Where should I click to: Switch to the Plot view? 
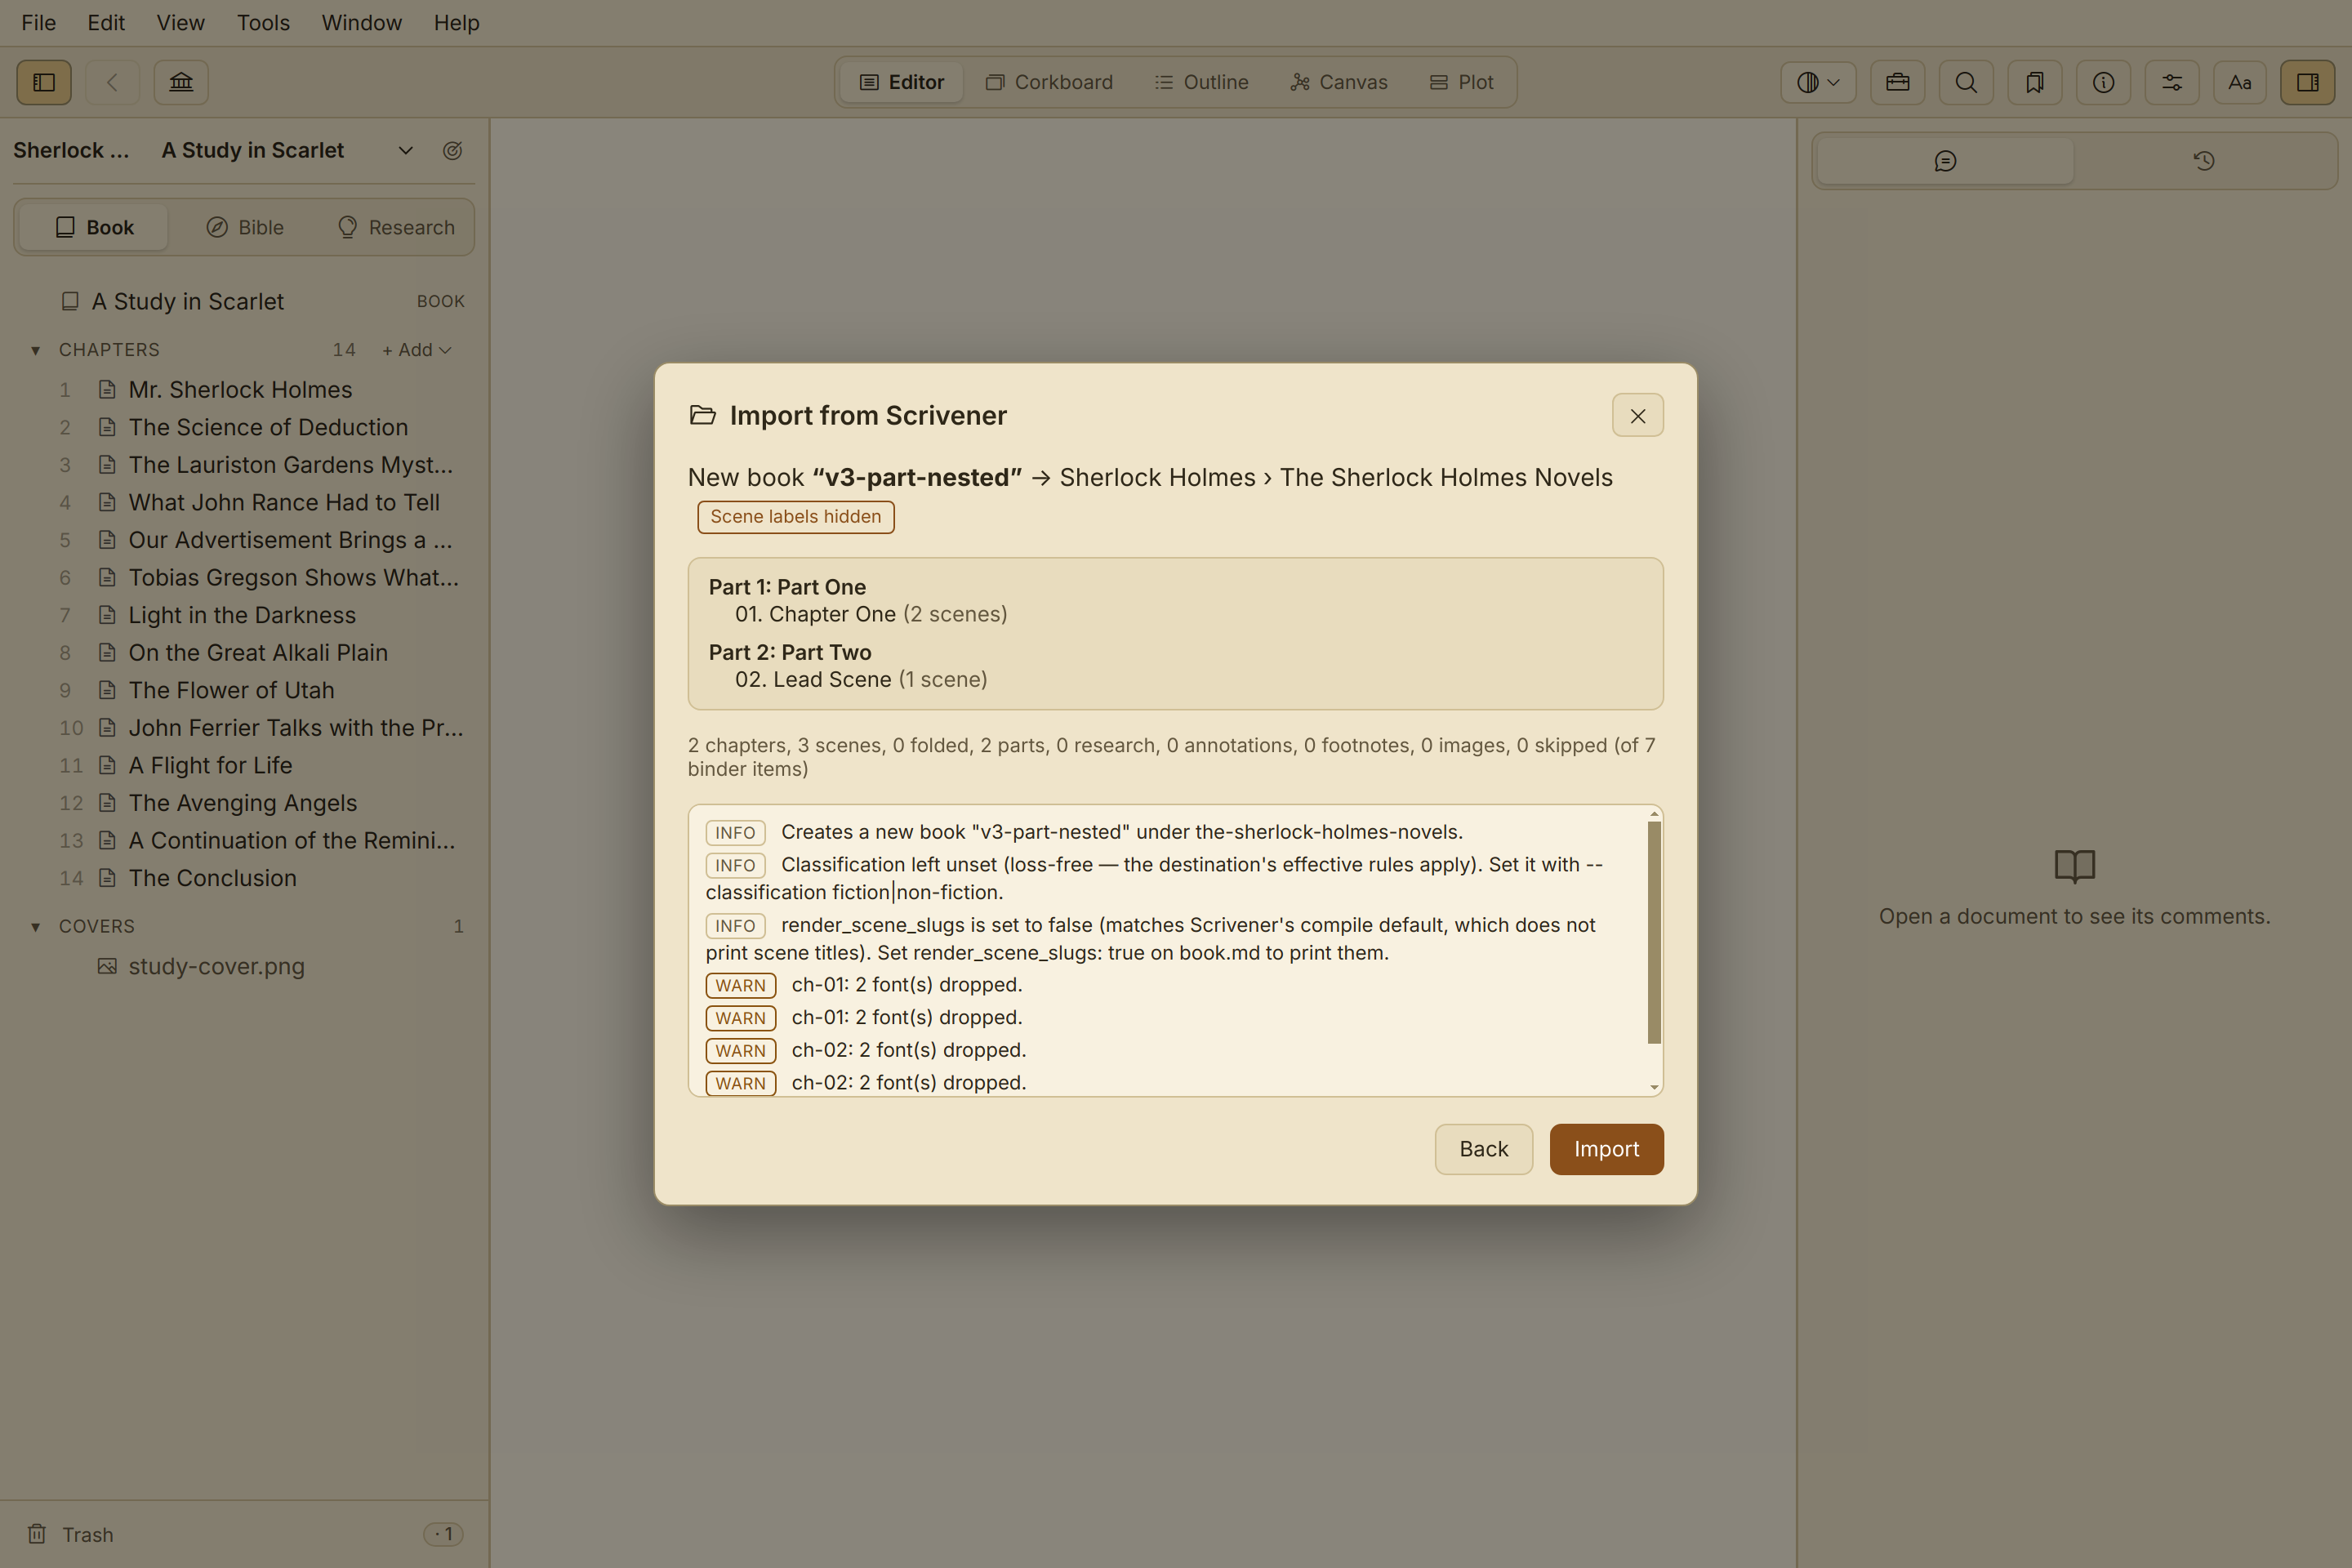tap(1461, 82)
